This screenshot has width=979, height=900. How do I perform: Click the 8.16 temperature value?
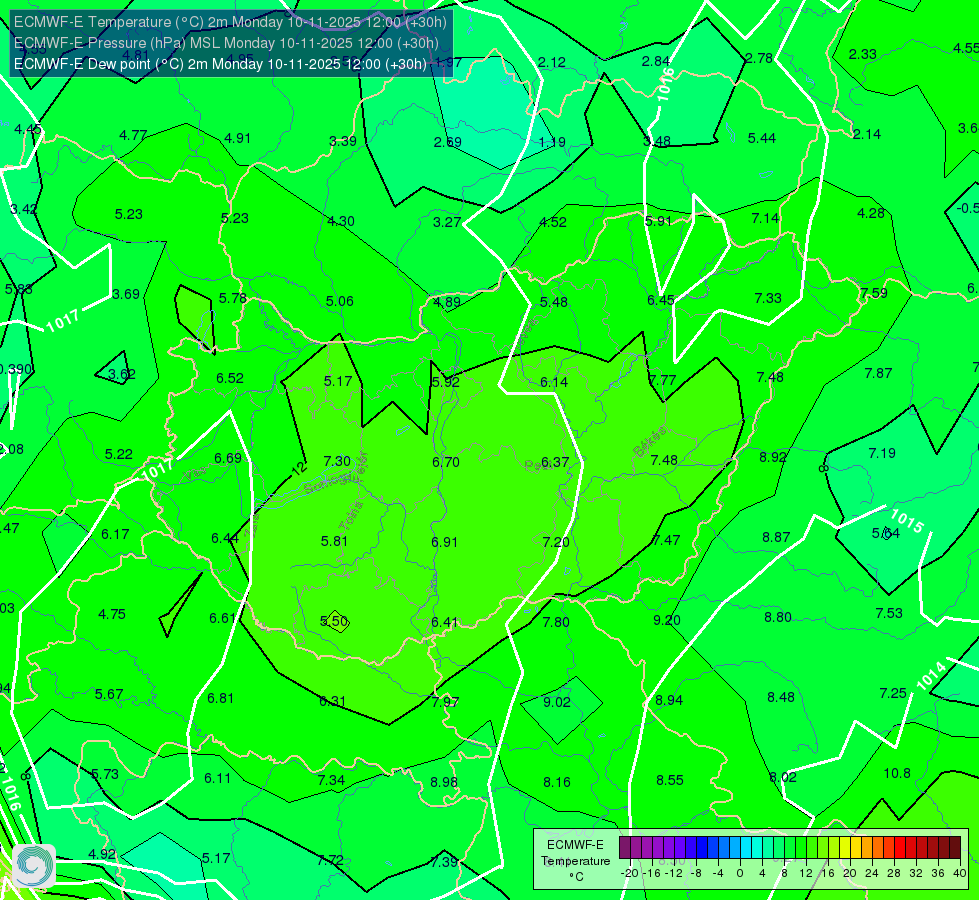tap(556, 782)
